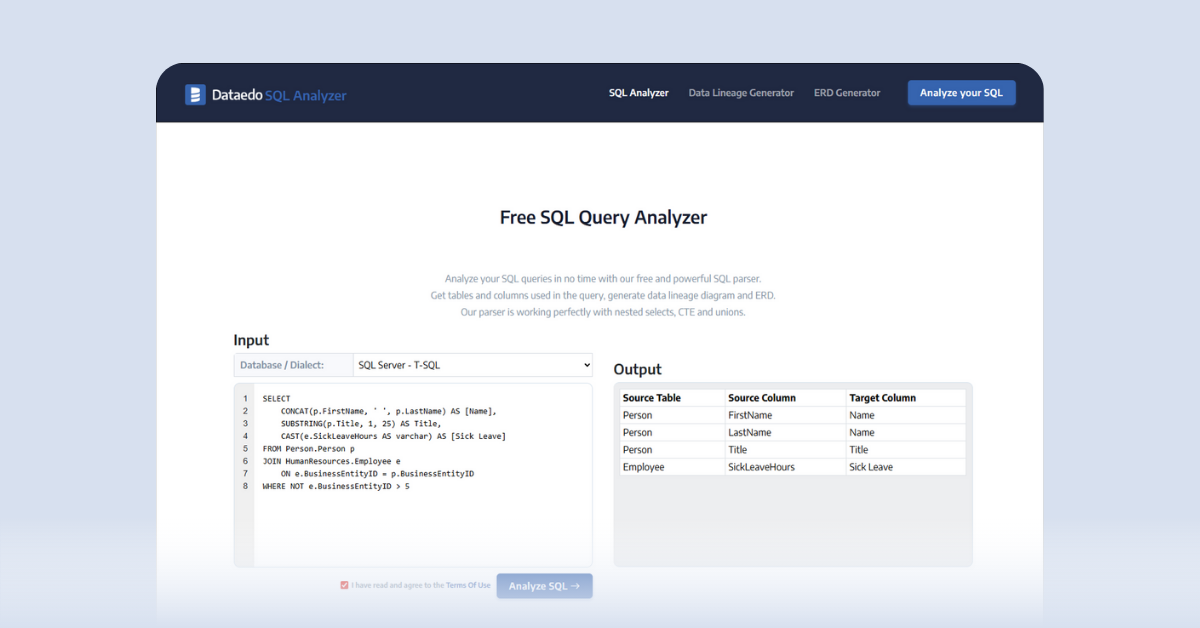Click inside the SQL code editor

click(x=420, y=520)
